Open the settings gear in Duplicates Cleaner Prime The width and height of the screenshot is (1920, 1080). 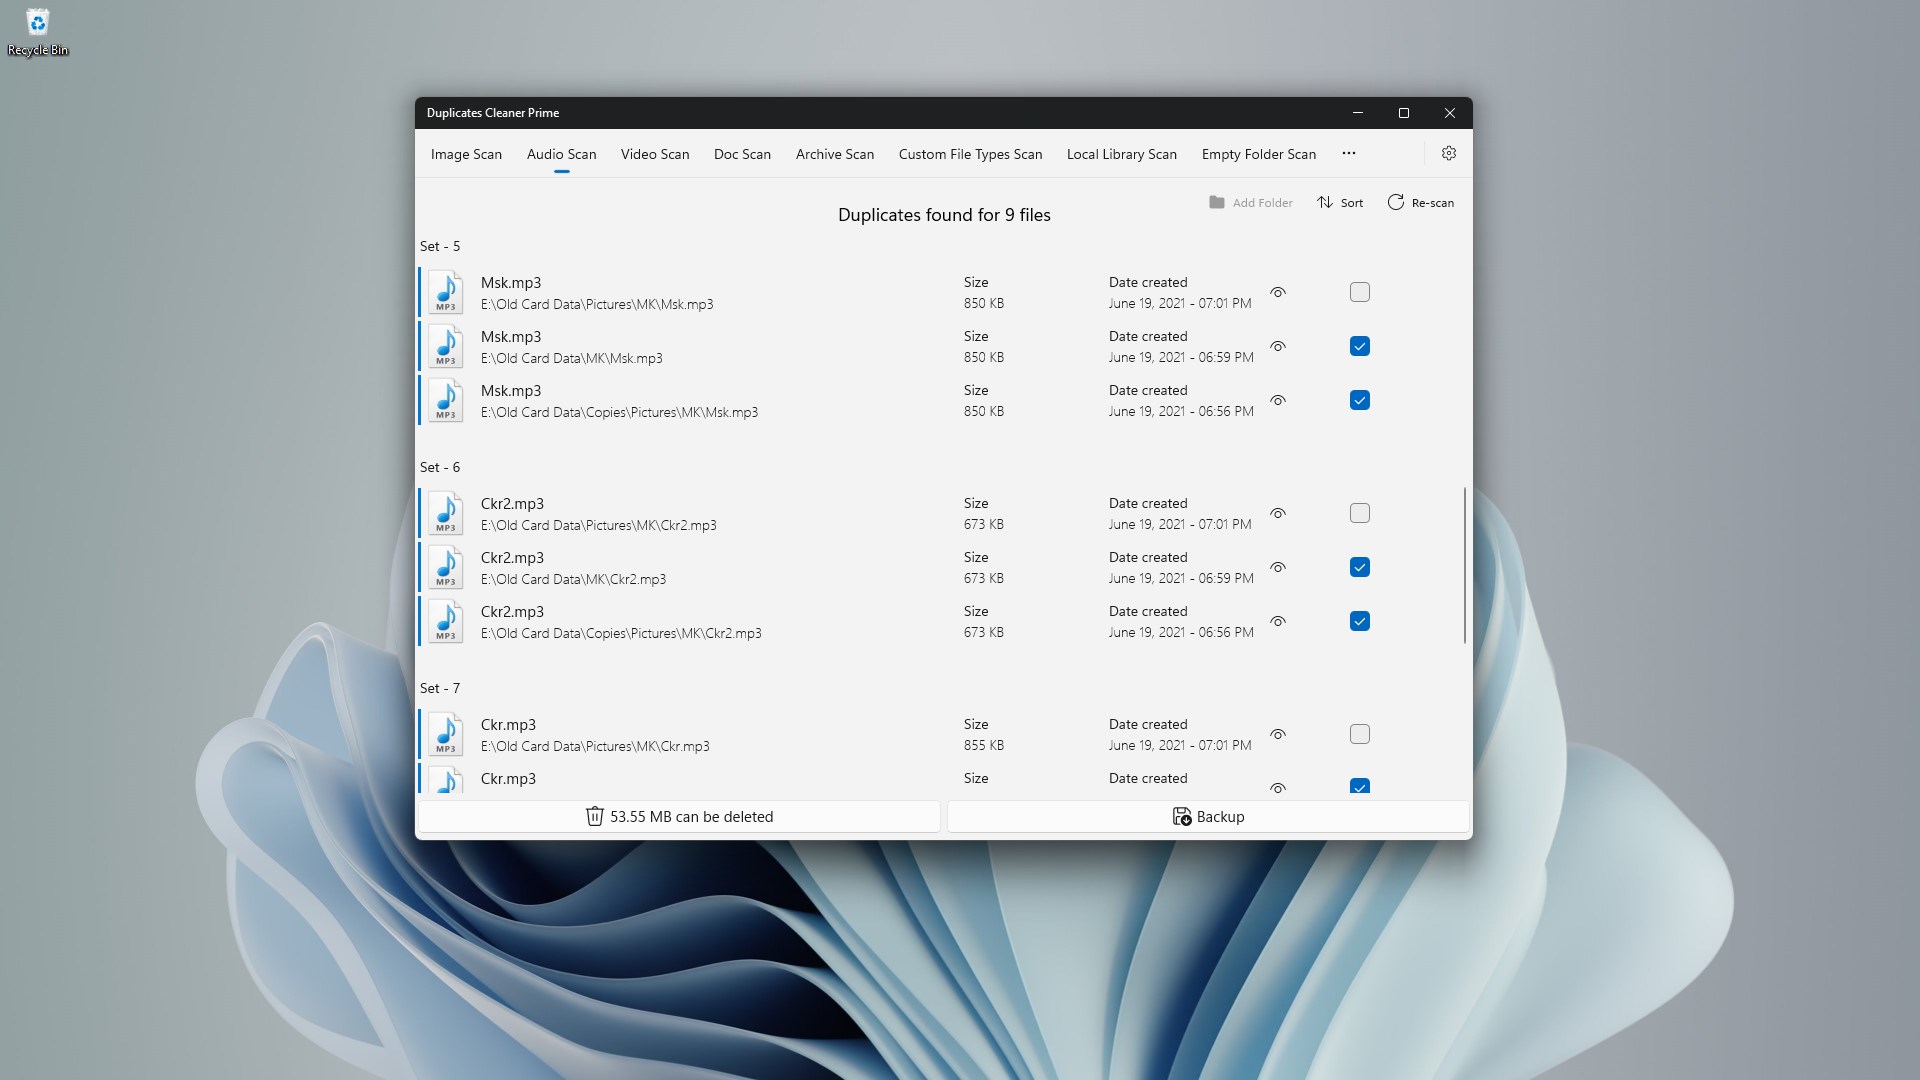pyautogui.click(x=1448, y=153)
